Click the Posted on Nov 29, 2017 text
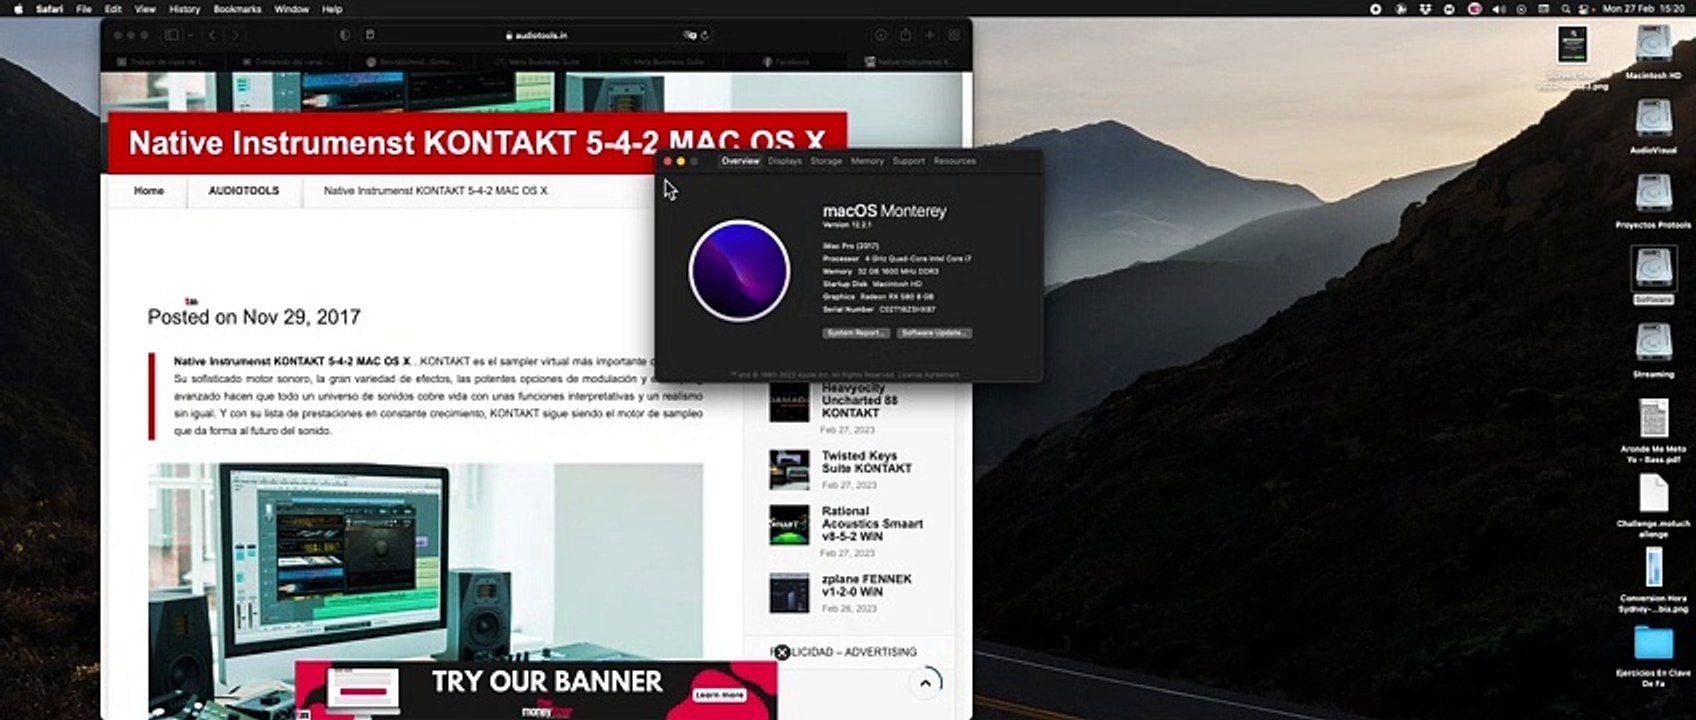 (x=254, y=317)
